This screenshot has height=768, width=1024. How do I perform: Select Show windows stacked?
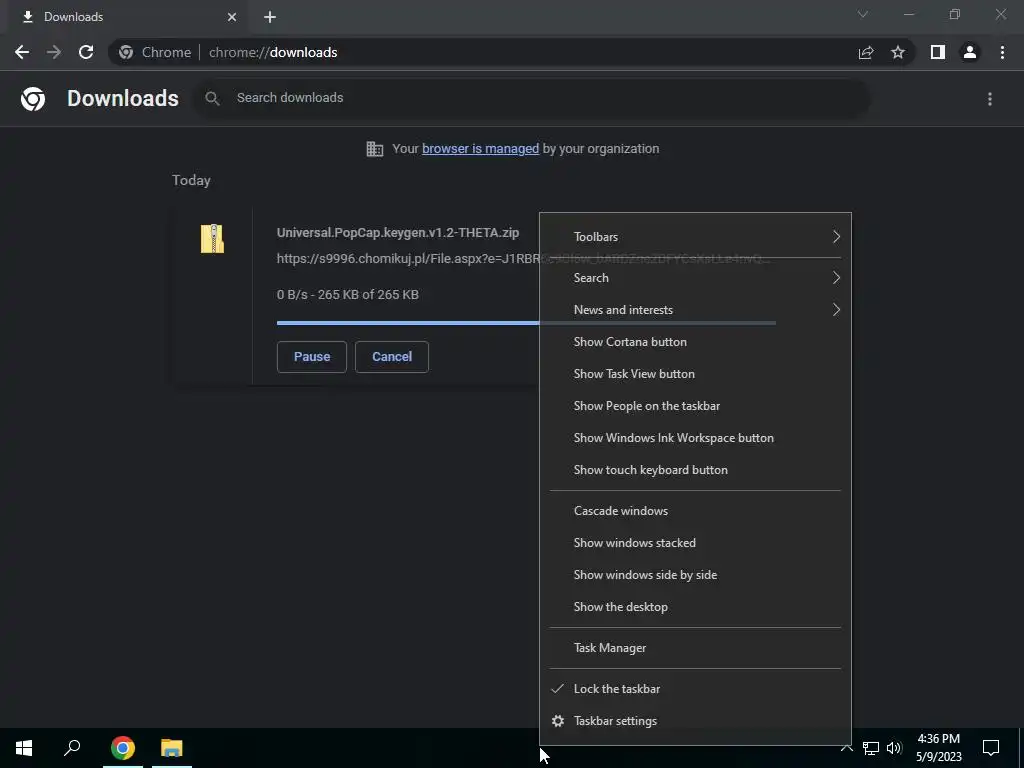pos(696,543)
